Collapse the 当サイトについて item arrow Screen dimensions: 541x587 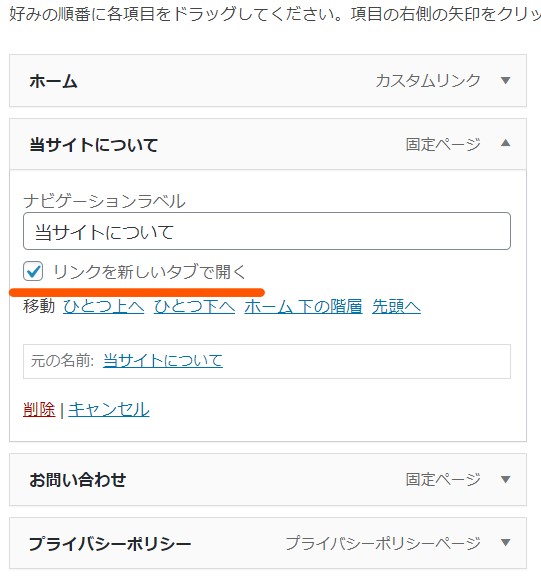(505, 143)
